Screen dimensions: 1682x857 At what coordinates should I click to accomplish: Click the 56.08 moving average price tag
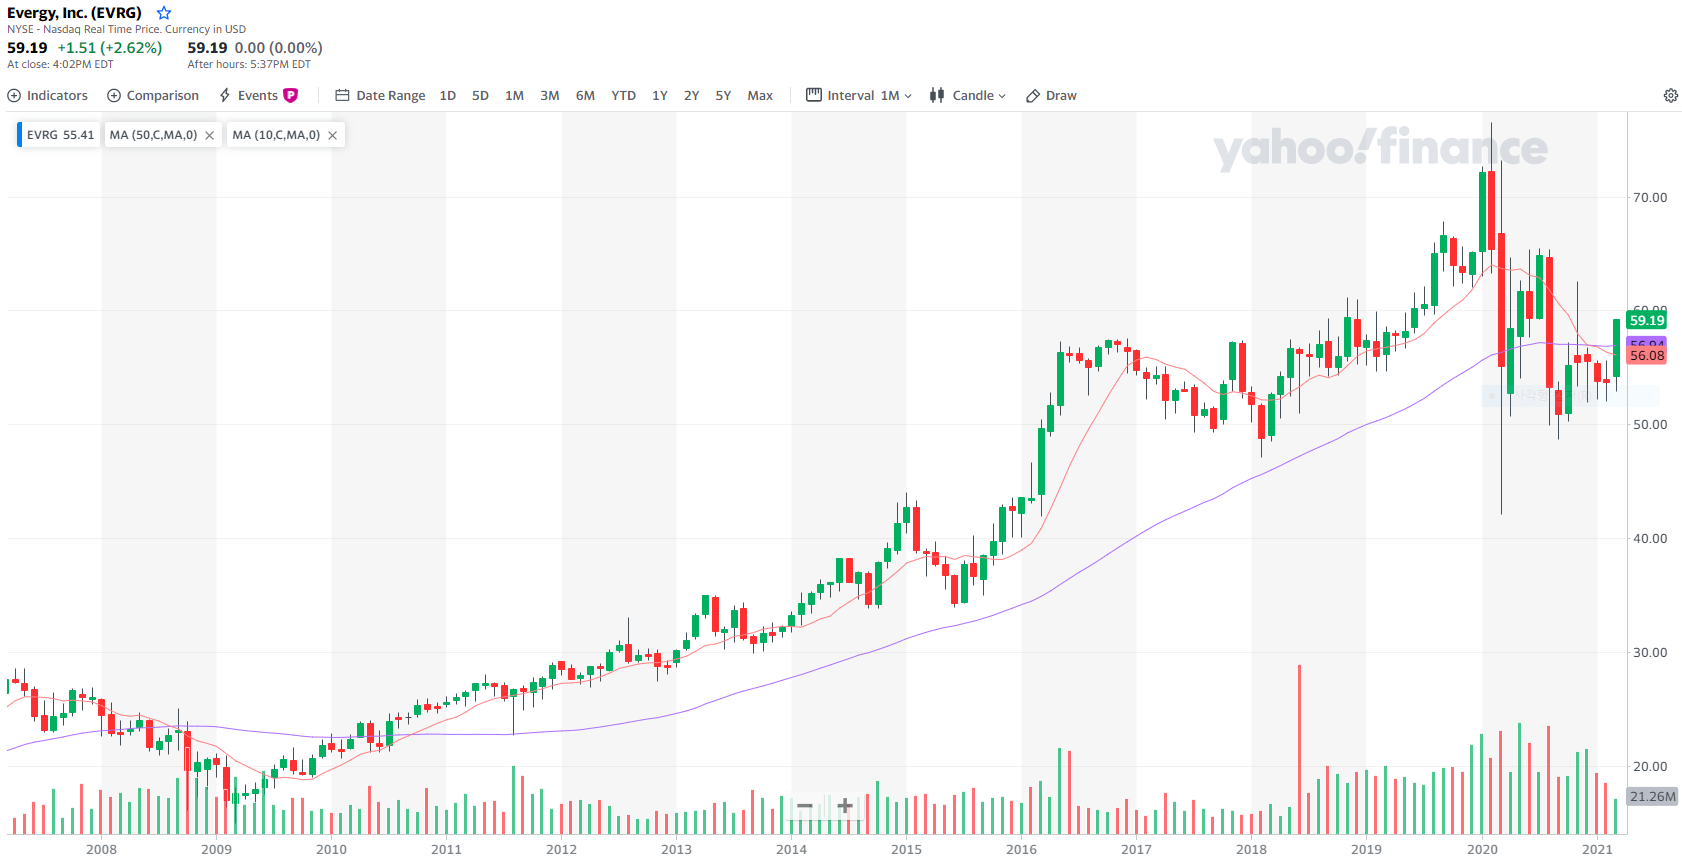[x=1646, y=355]
